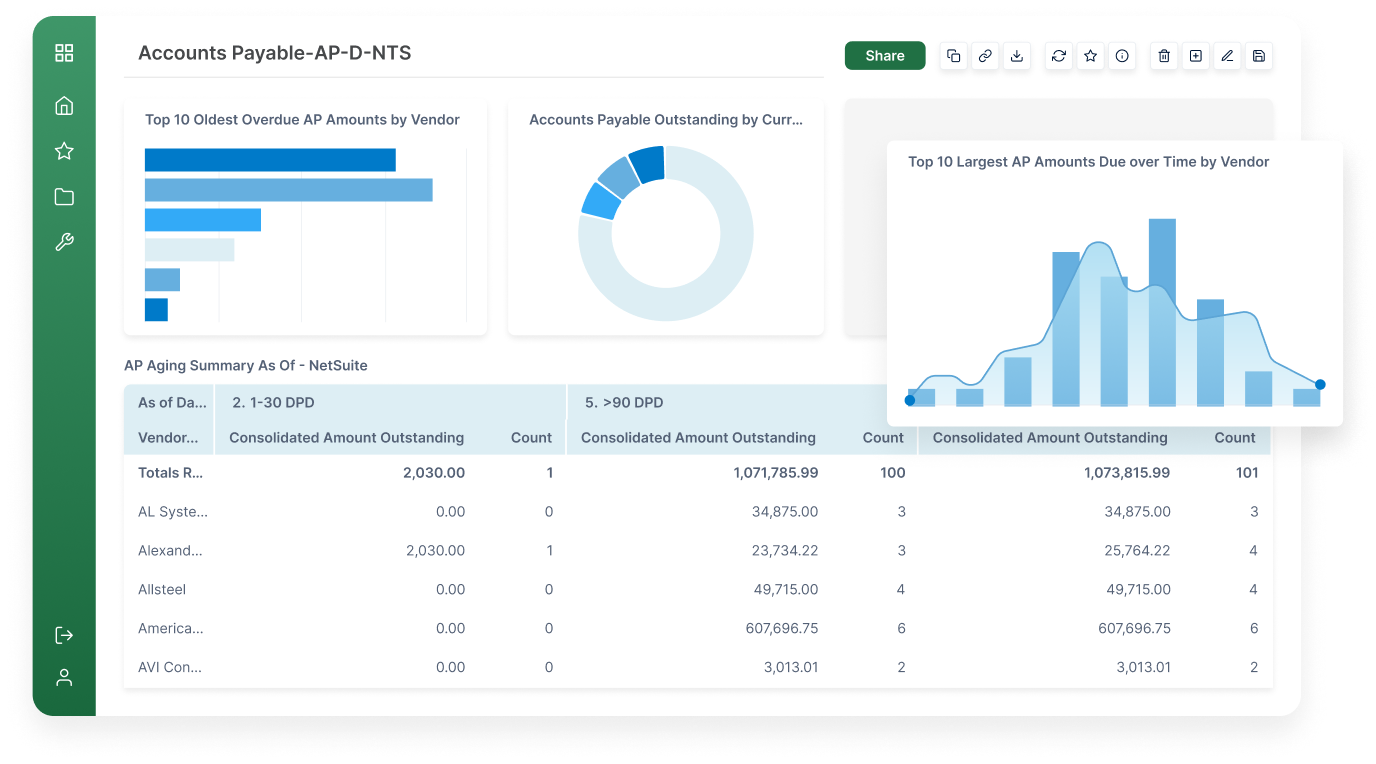Add a new widget with plus icon
Screen dimensions: 1376x764
(1195, 56)
